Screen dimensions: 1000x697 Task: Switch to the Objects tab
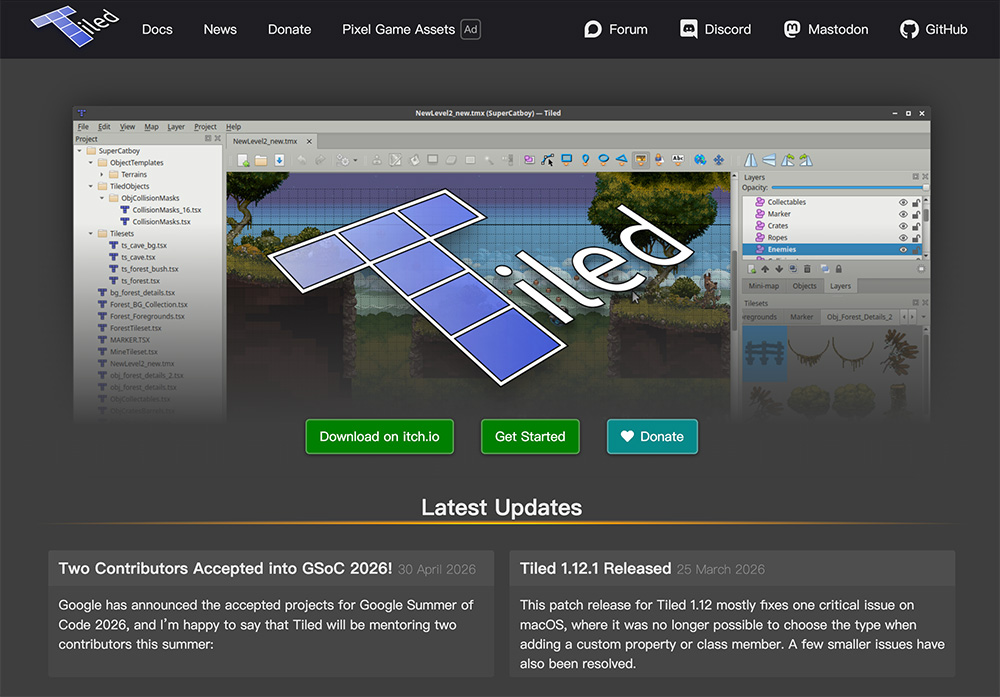[804, 286]
